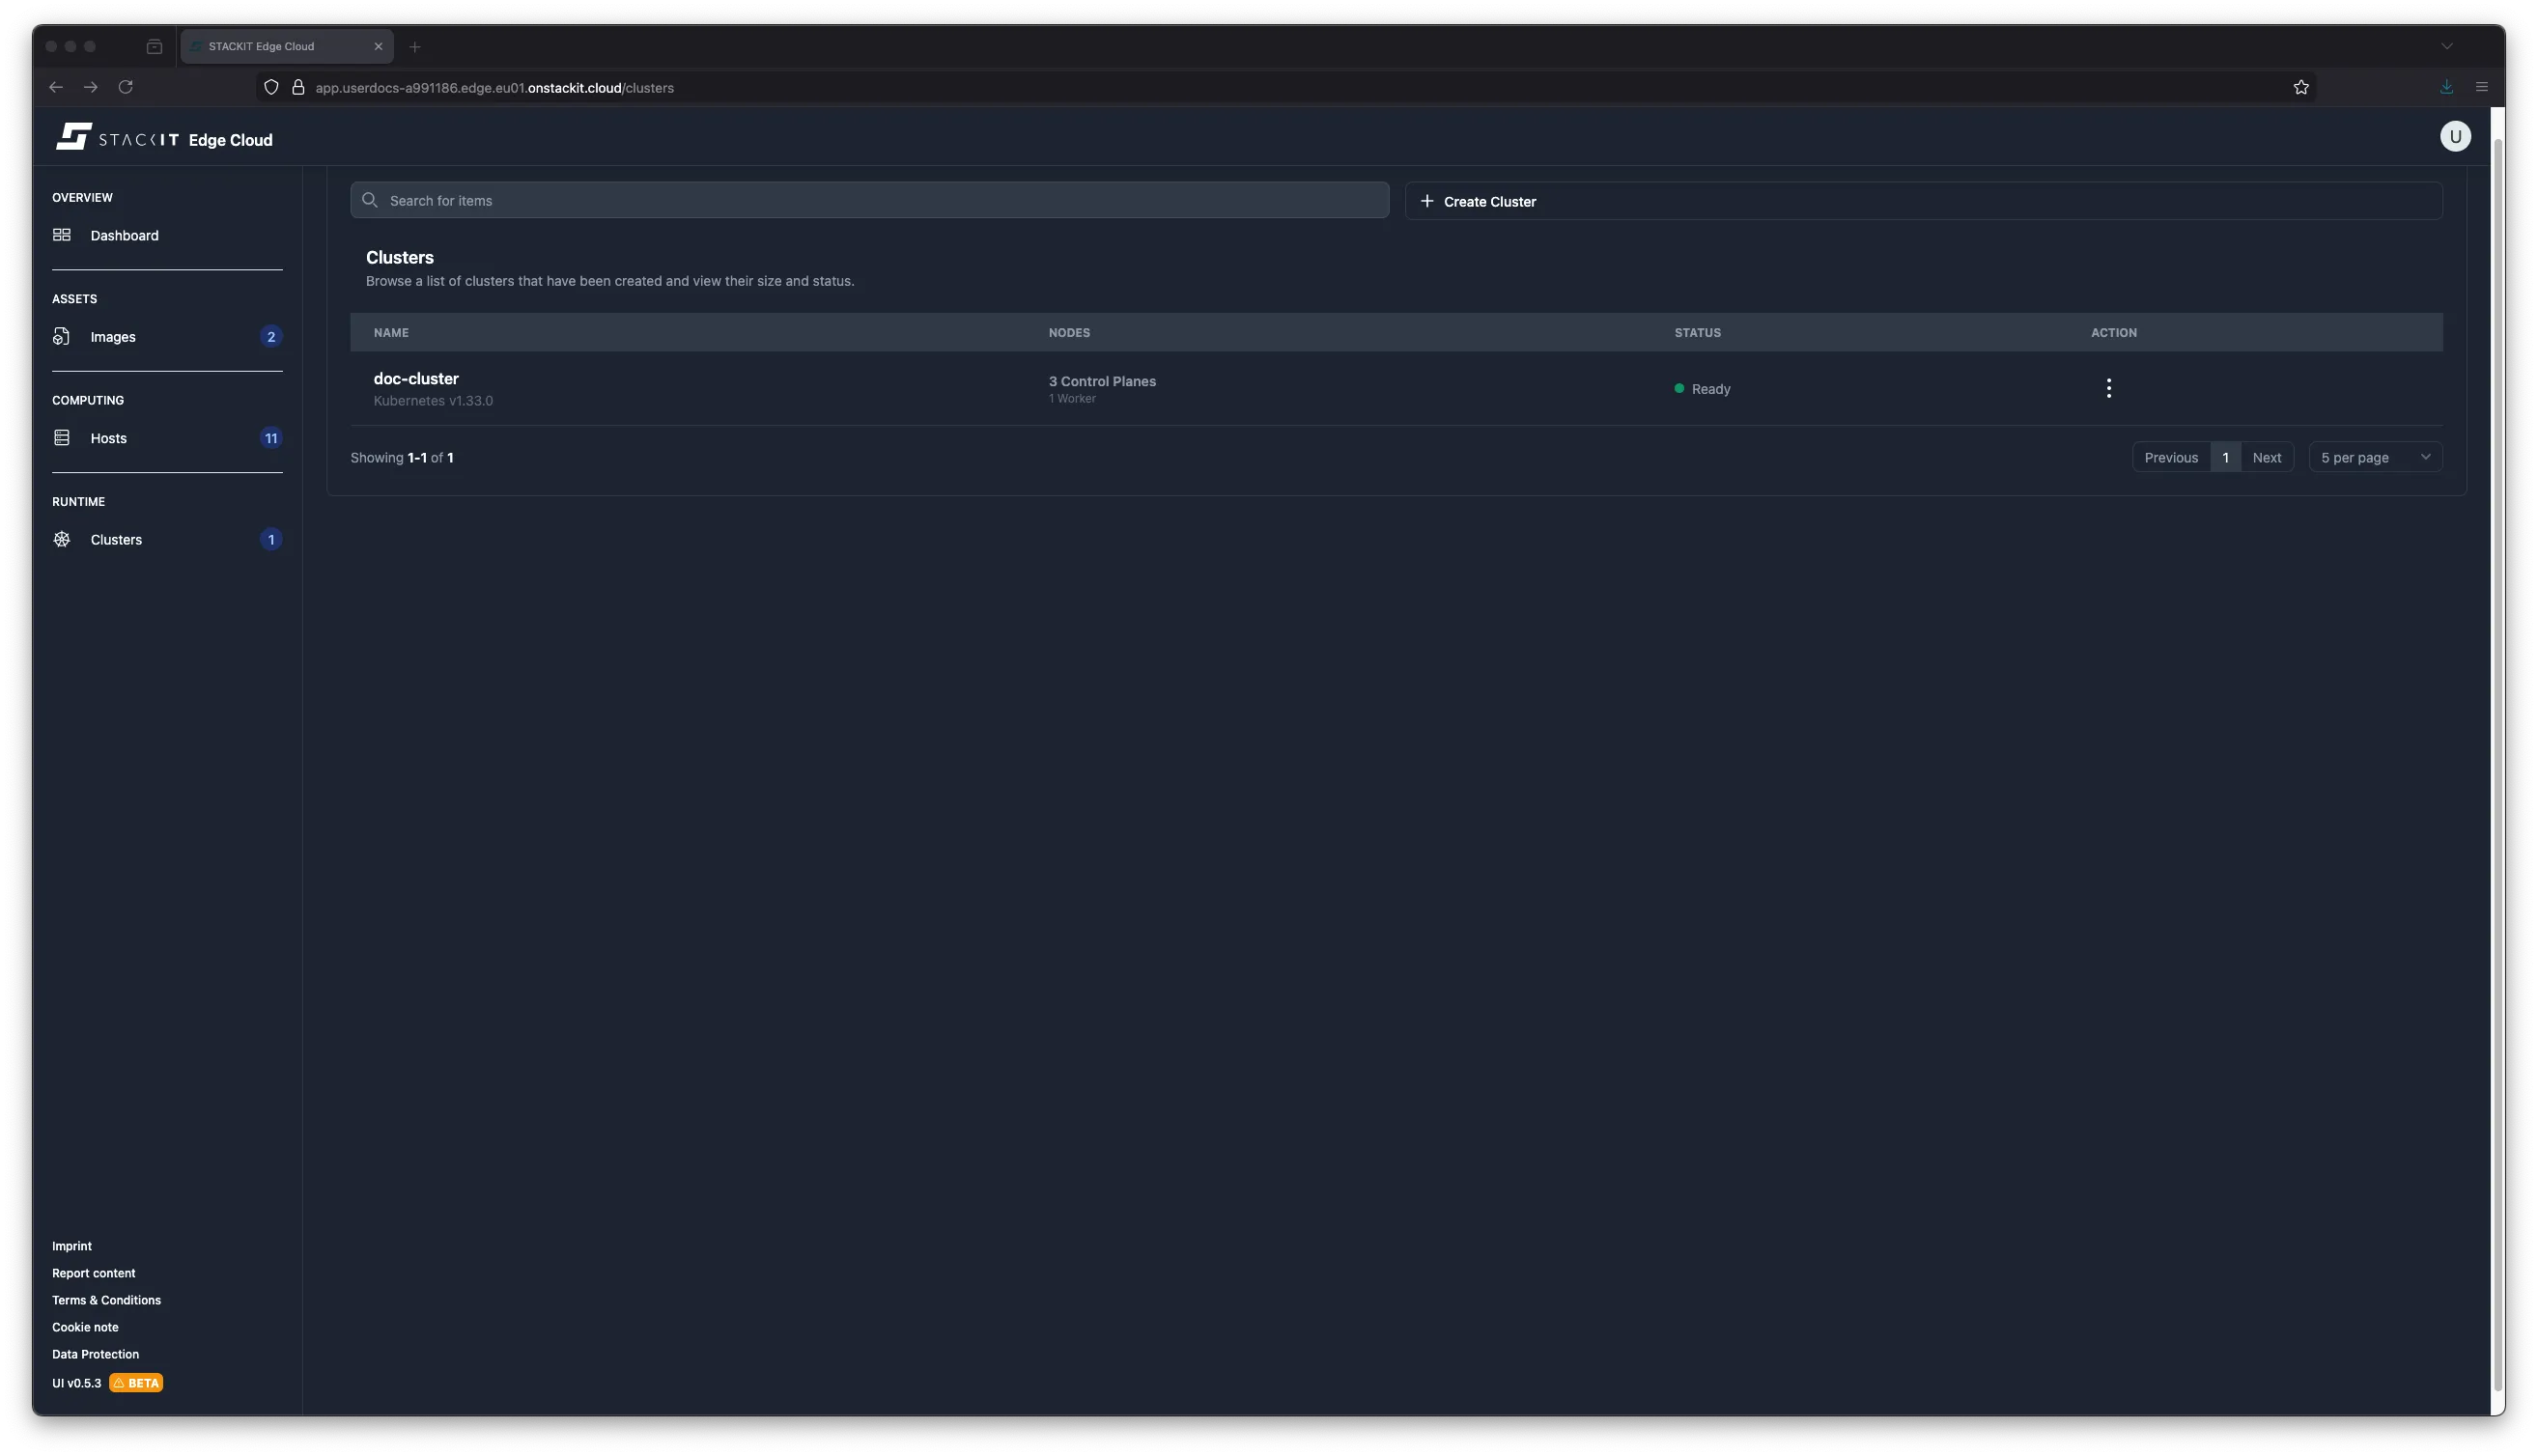2538x1456 pixels.
Task: Bookmark the page with the star icon
Action: pyautogui.click(x=2300, y=87)
